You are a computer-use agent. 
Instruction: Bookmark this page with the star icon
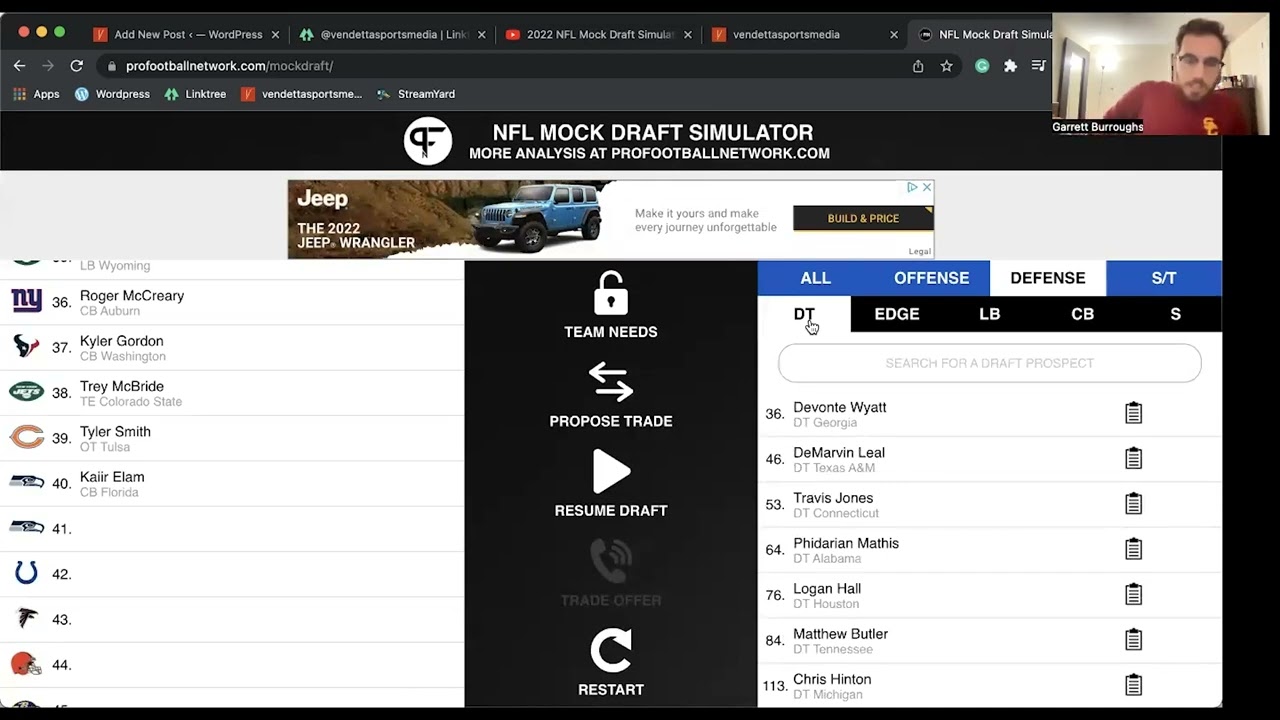[x=946, y=66]
